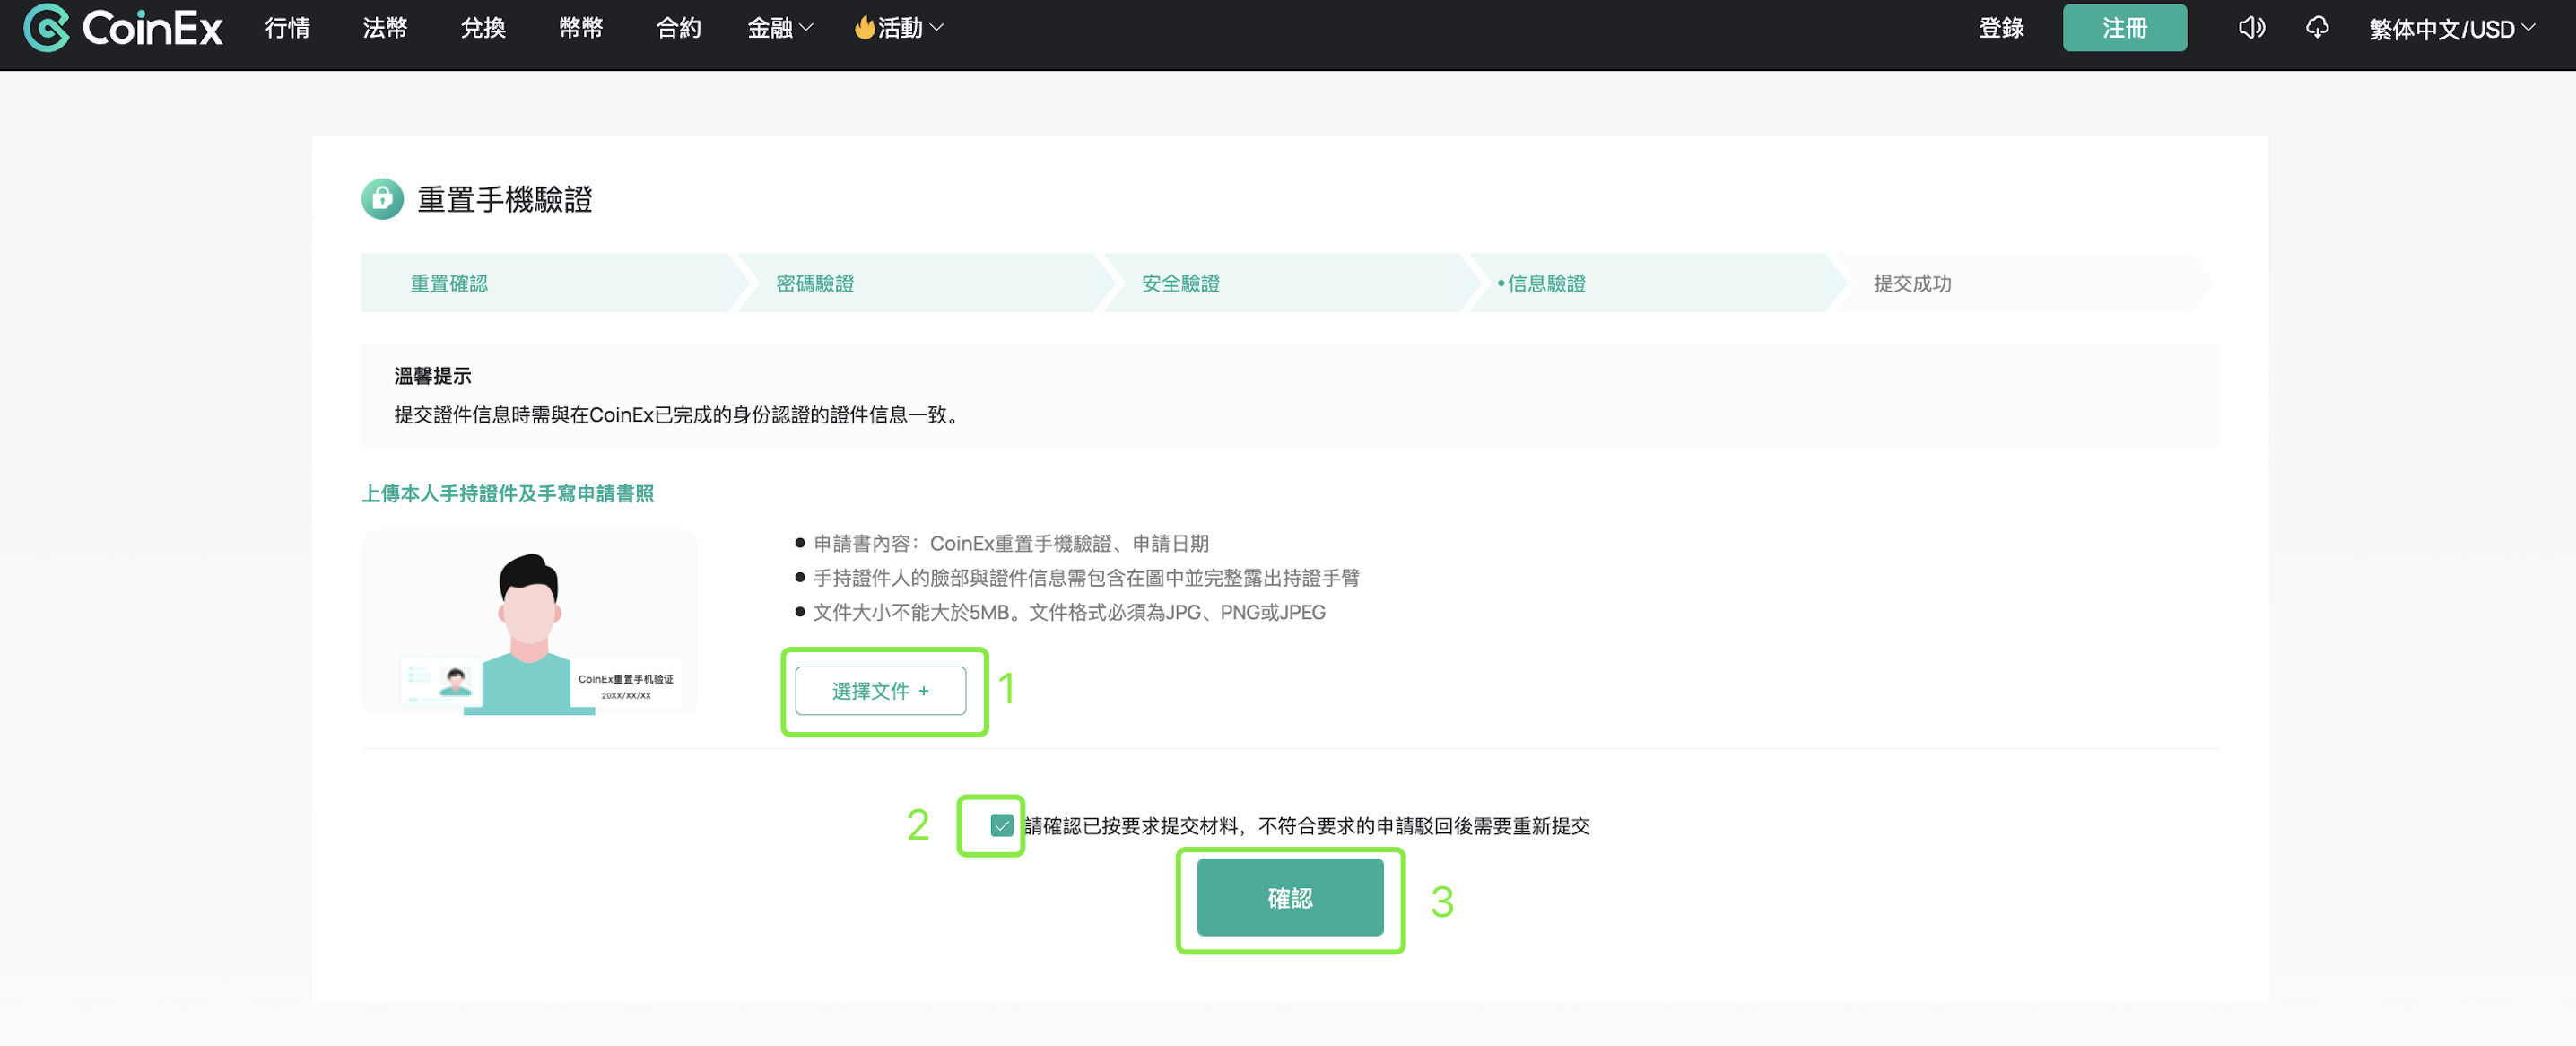
Task: Expand the 活動 dropdown arrow
Action: coord(937,28)
